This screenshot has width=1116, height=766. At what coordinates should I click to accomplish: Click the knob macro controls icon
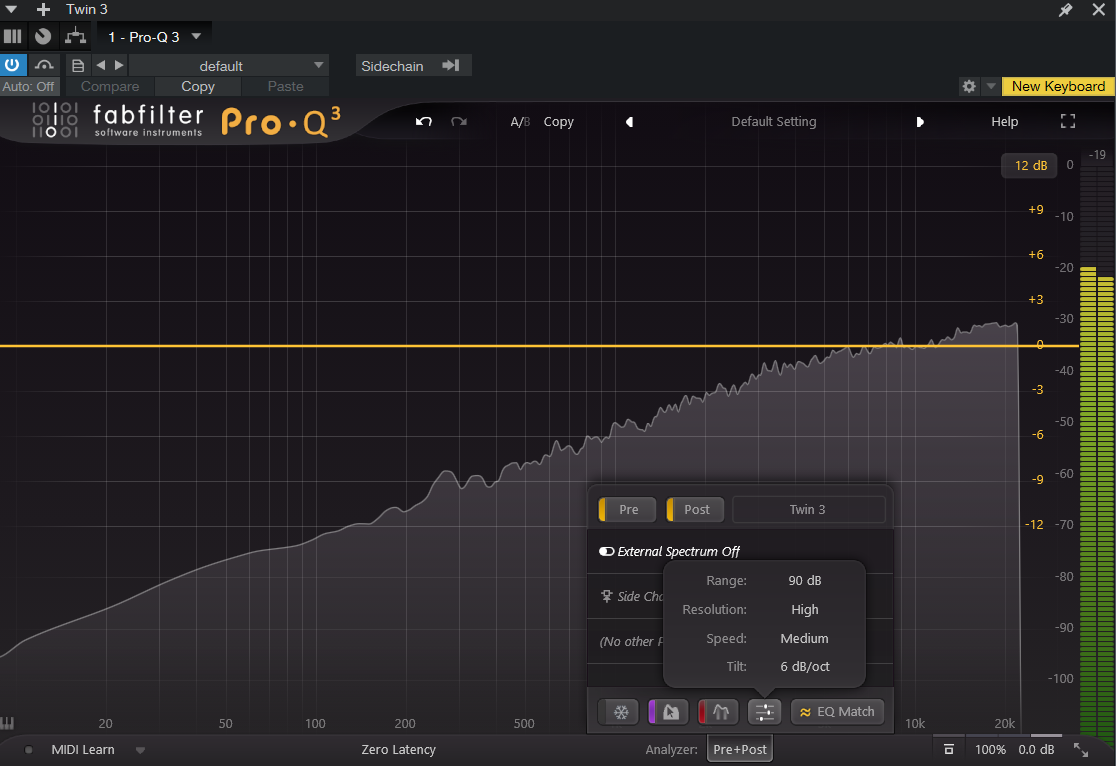click(43, 36)
